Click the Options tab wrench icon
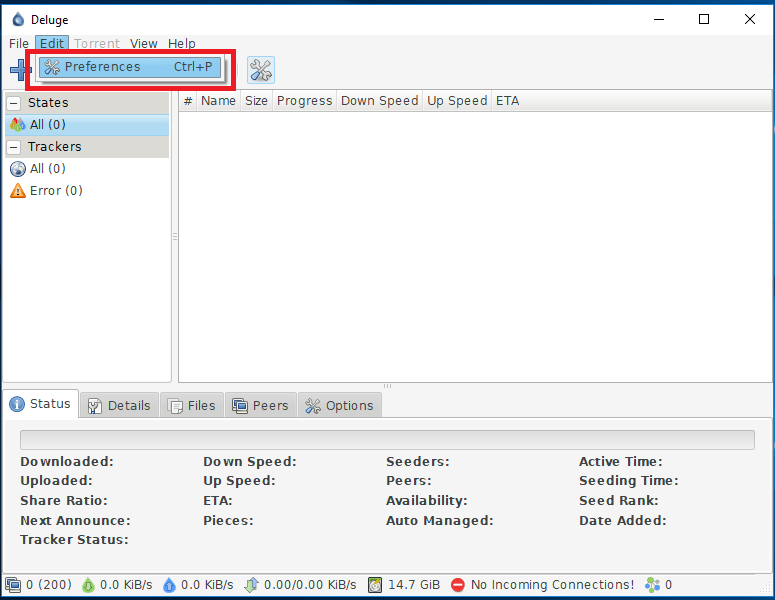775x600 pixels. point(313,406)
